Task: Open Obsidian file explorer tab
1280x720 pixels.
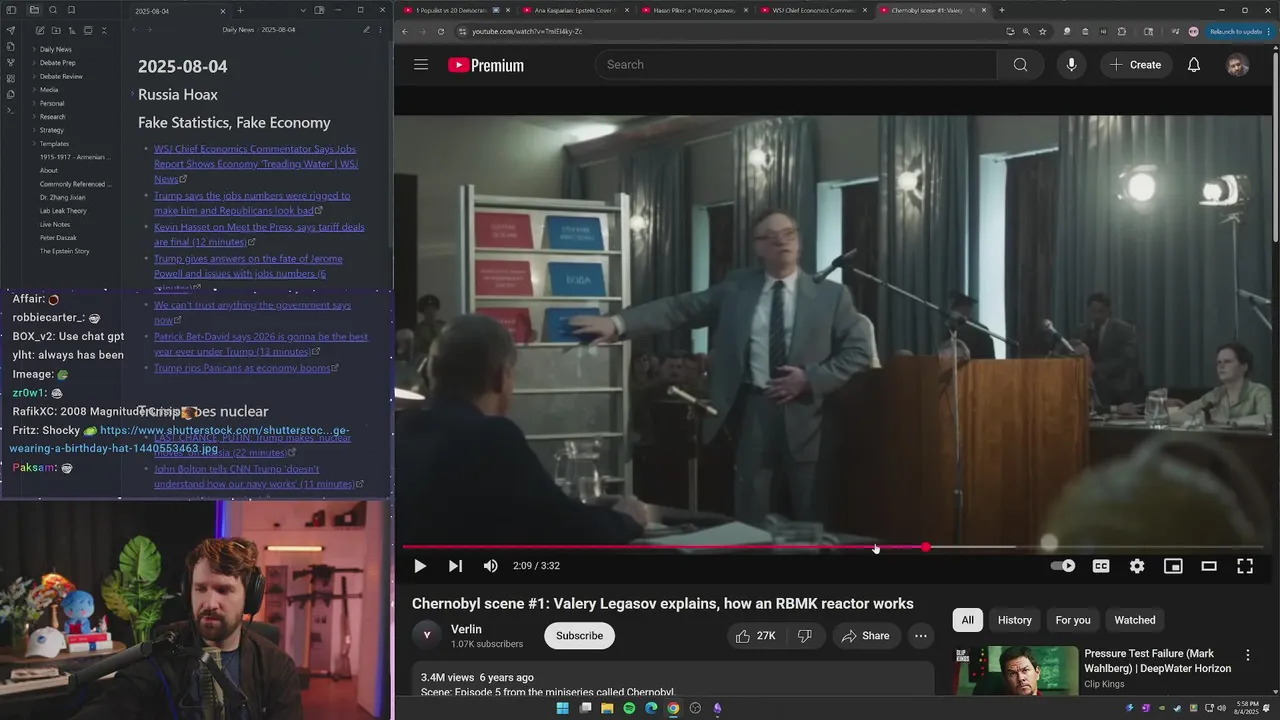Action: pyautogui.click(x=34, y=10)
